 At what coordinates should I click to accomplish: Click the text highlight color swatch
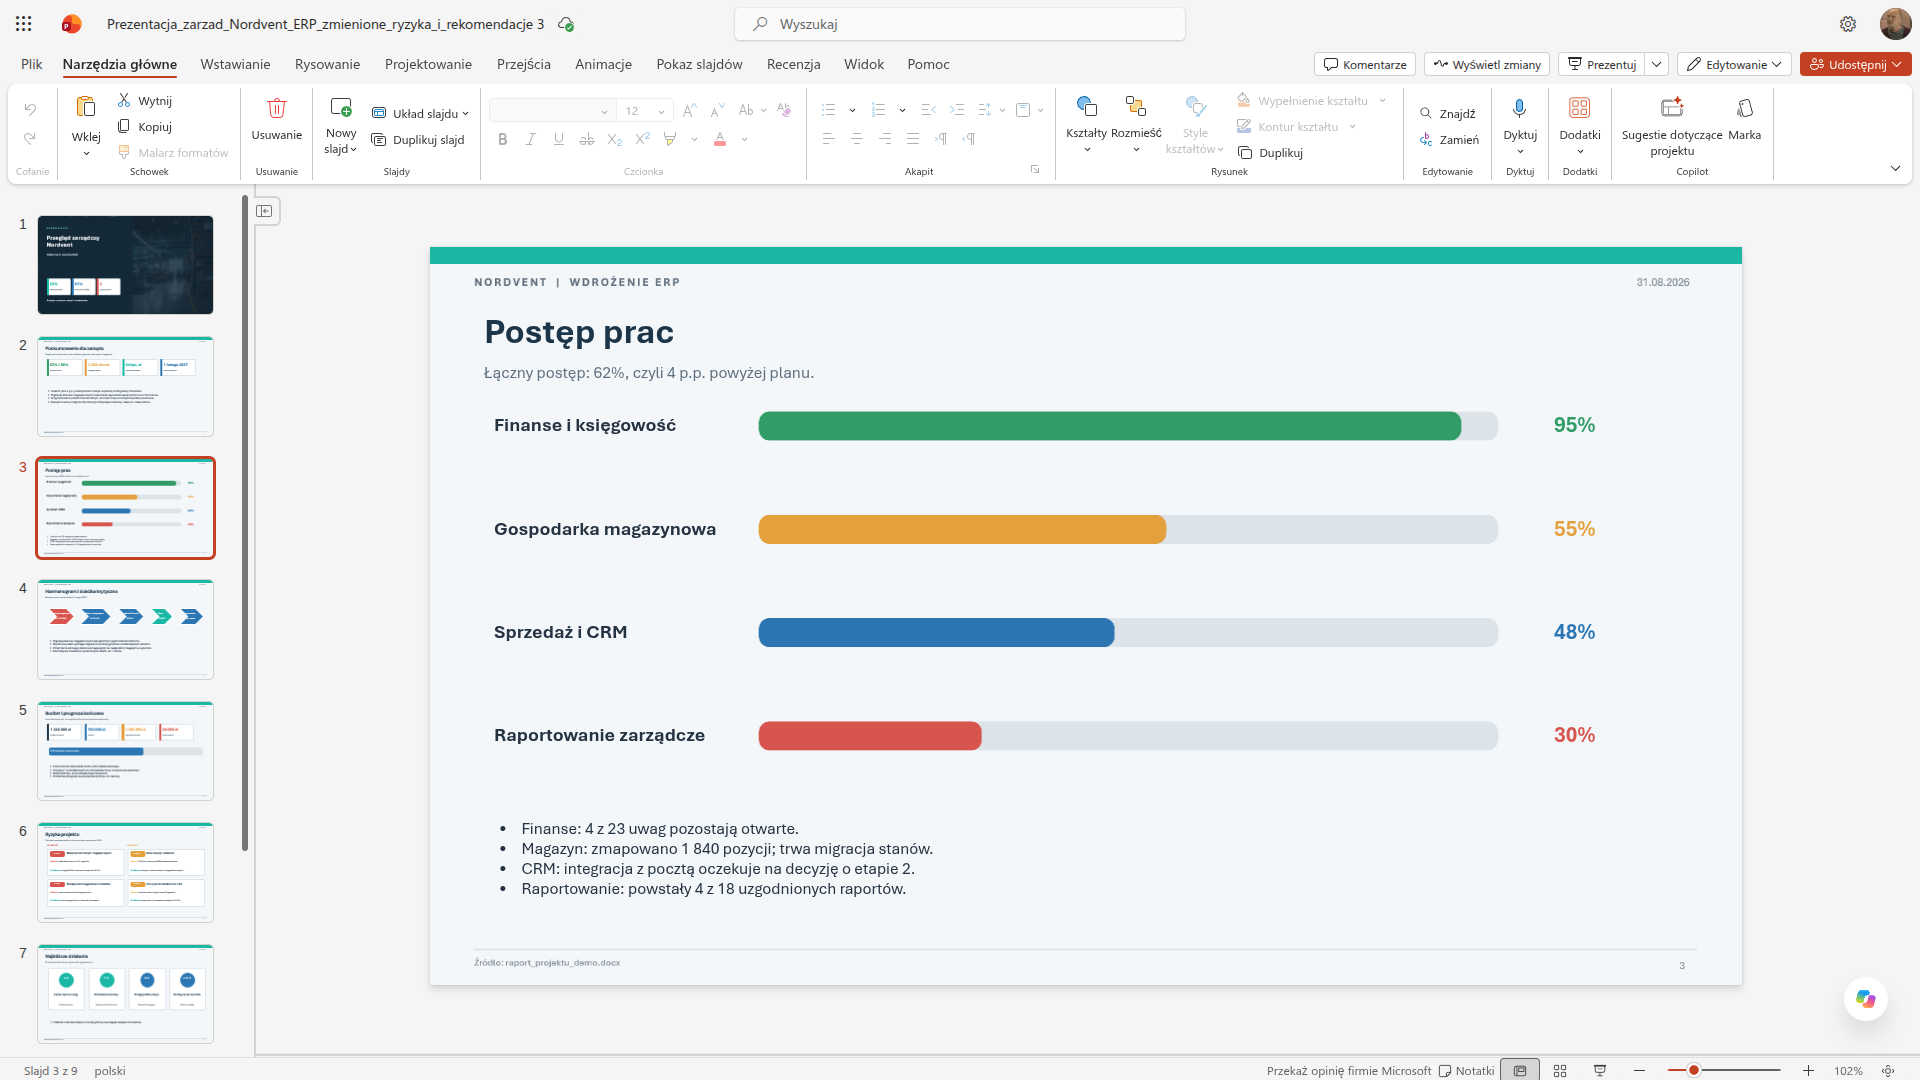tap(670, 139)
